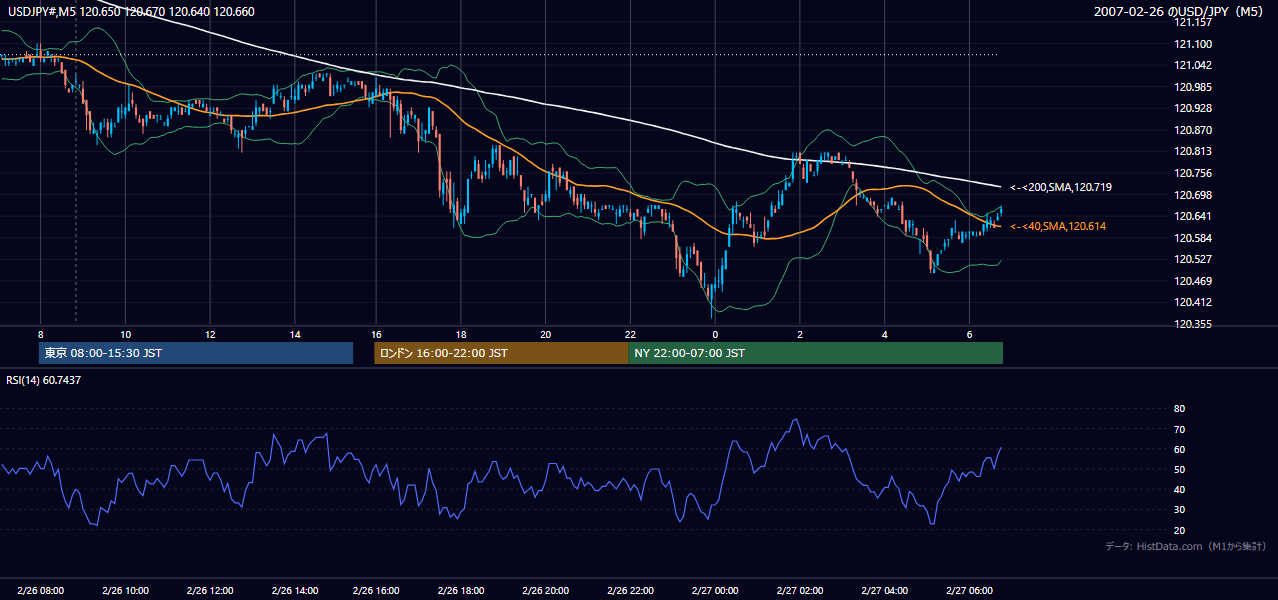Click the 2/27 06:00 date label
1278x600 pixels.
pyautogui.click(x=969, y=591)
